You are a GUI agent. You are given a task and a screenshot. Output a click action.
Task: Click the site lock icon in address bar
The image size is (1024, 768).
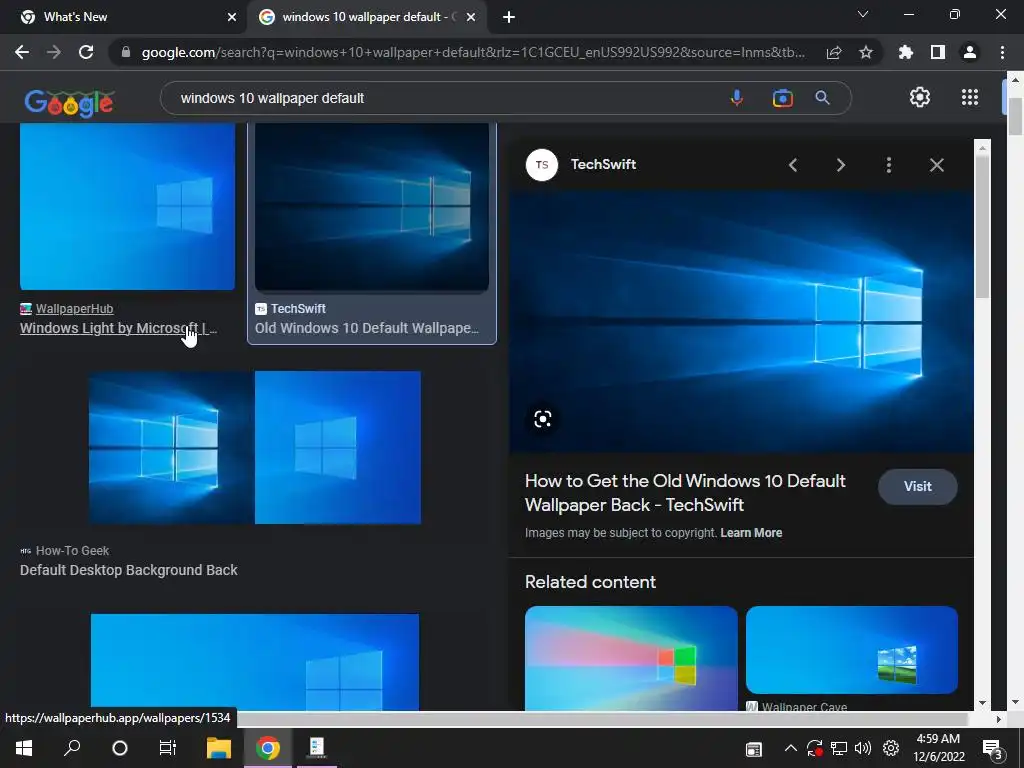(x=125, y=52)
